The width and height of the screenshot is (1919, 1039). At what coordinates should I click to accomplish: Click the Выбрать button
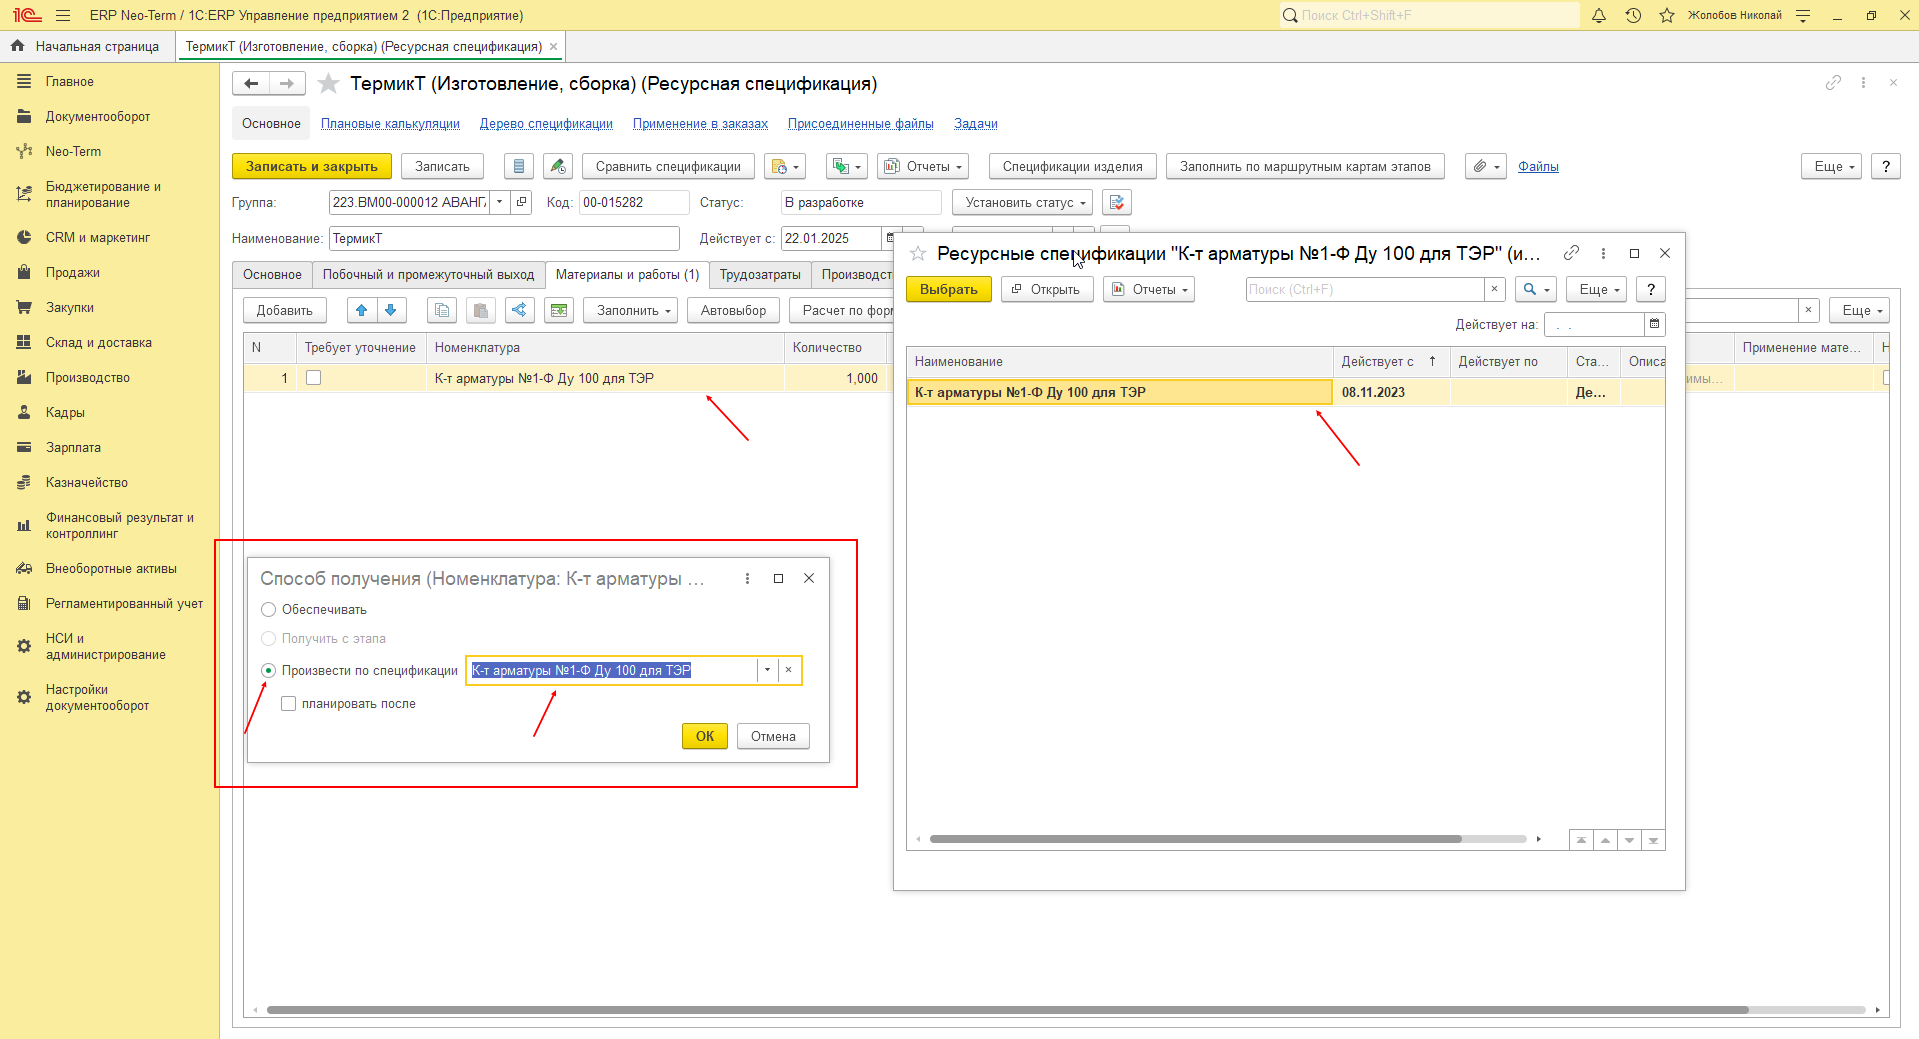[x=949, y=289]
